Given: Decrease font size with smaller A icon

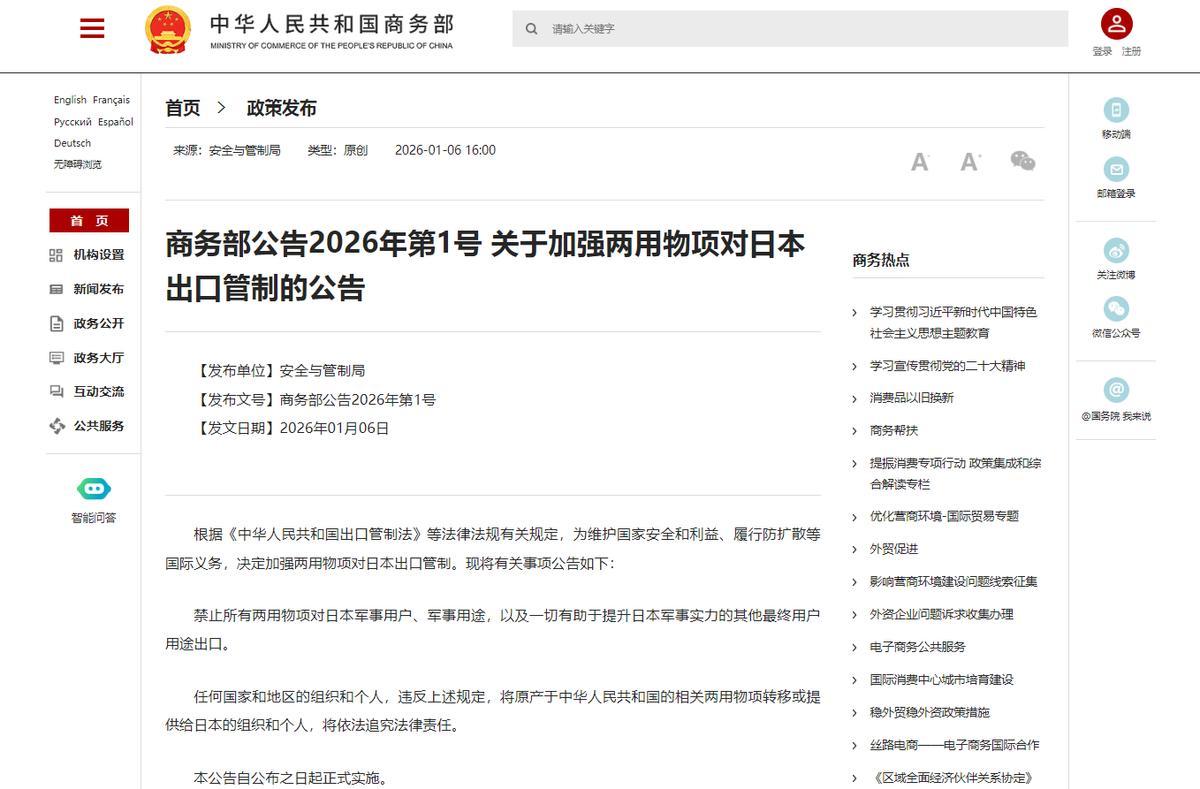Looking at the screenshot, I should (x=920, y=162).
